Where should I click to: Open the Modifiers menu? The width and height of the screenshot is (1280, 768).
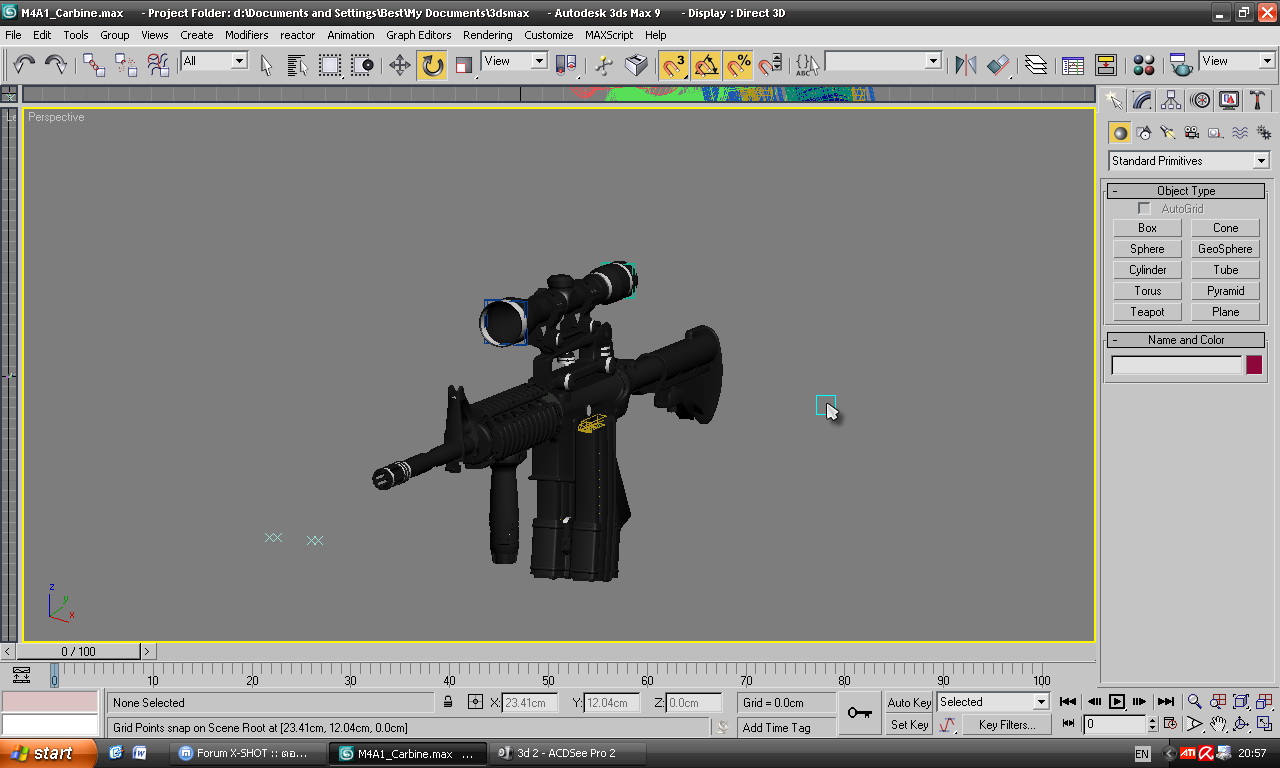coord(246,35)
